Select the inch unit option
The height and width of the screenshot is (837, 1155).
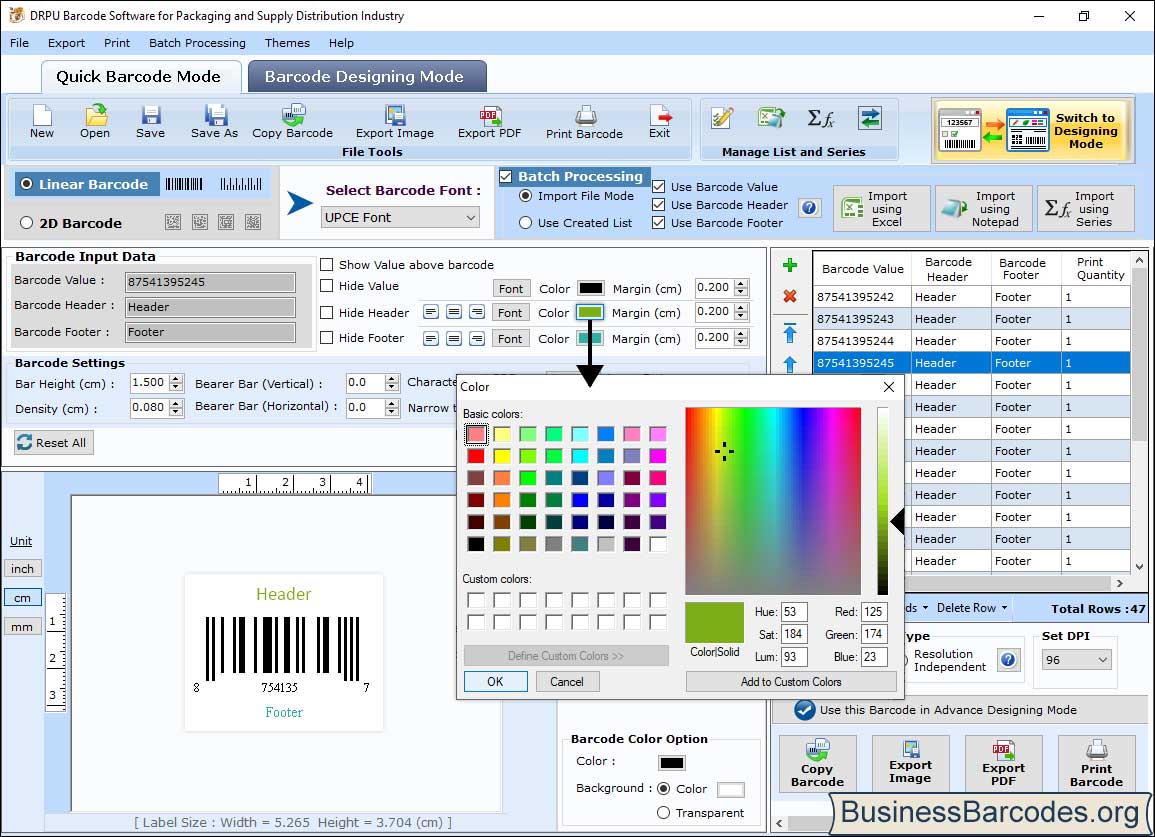[22, 568]
